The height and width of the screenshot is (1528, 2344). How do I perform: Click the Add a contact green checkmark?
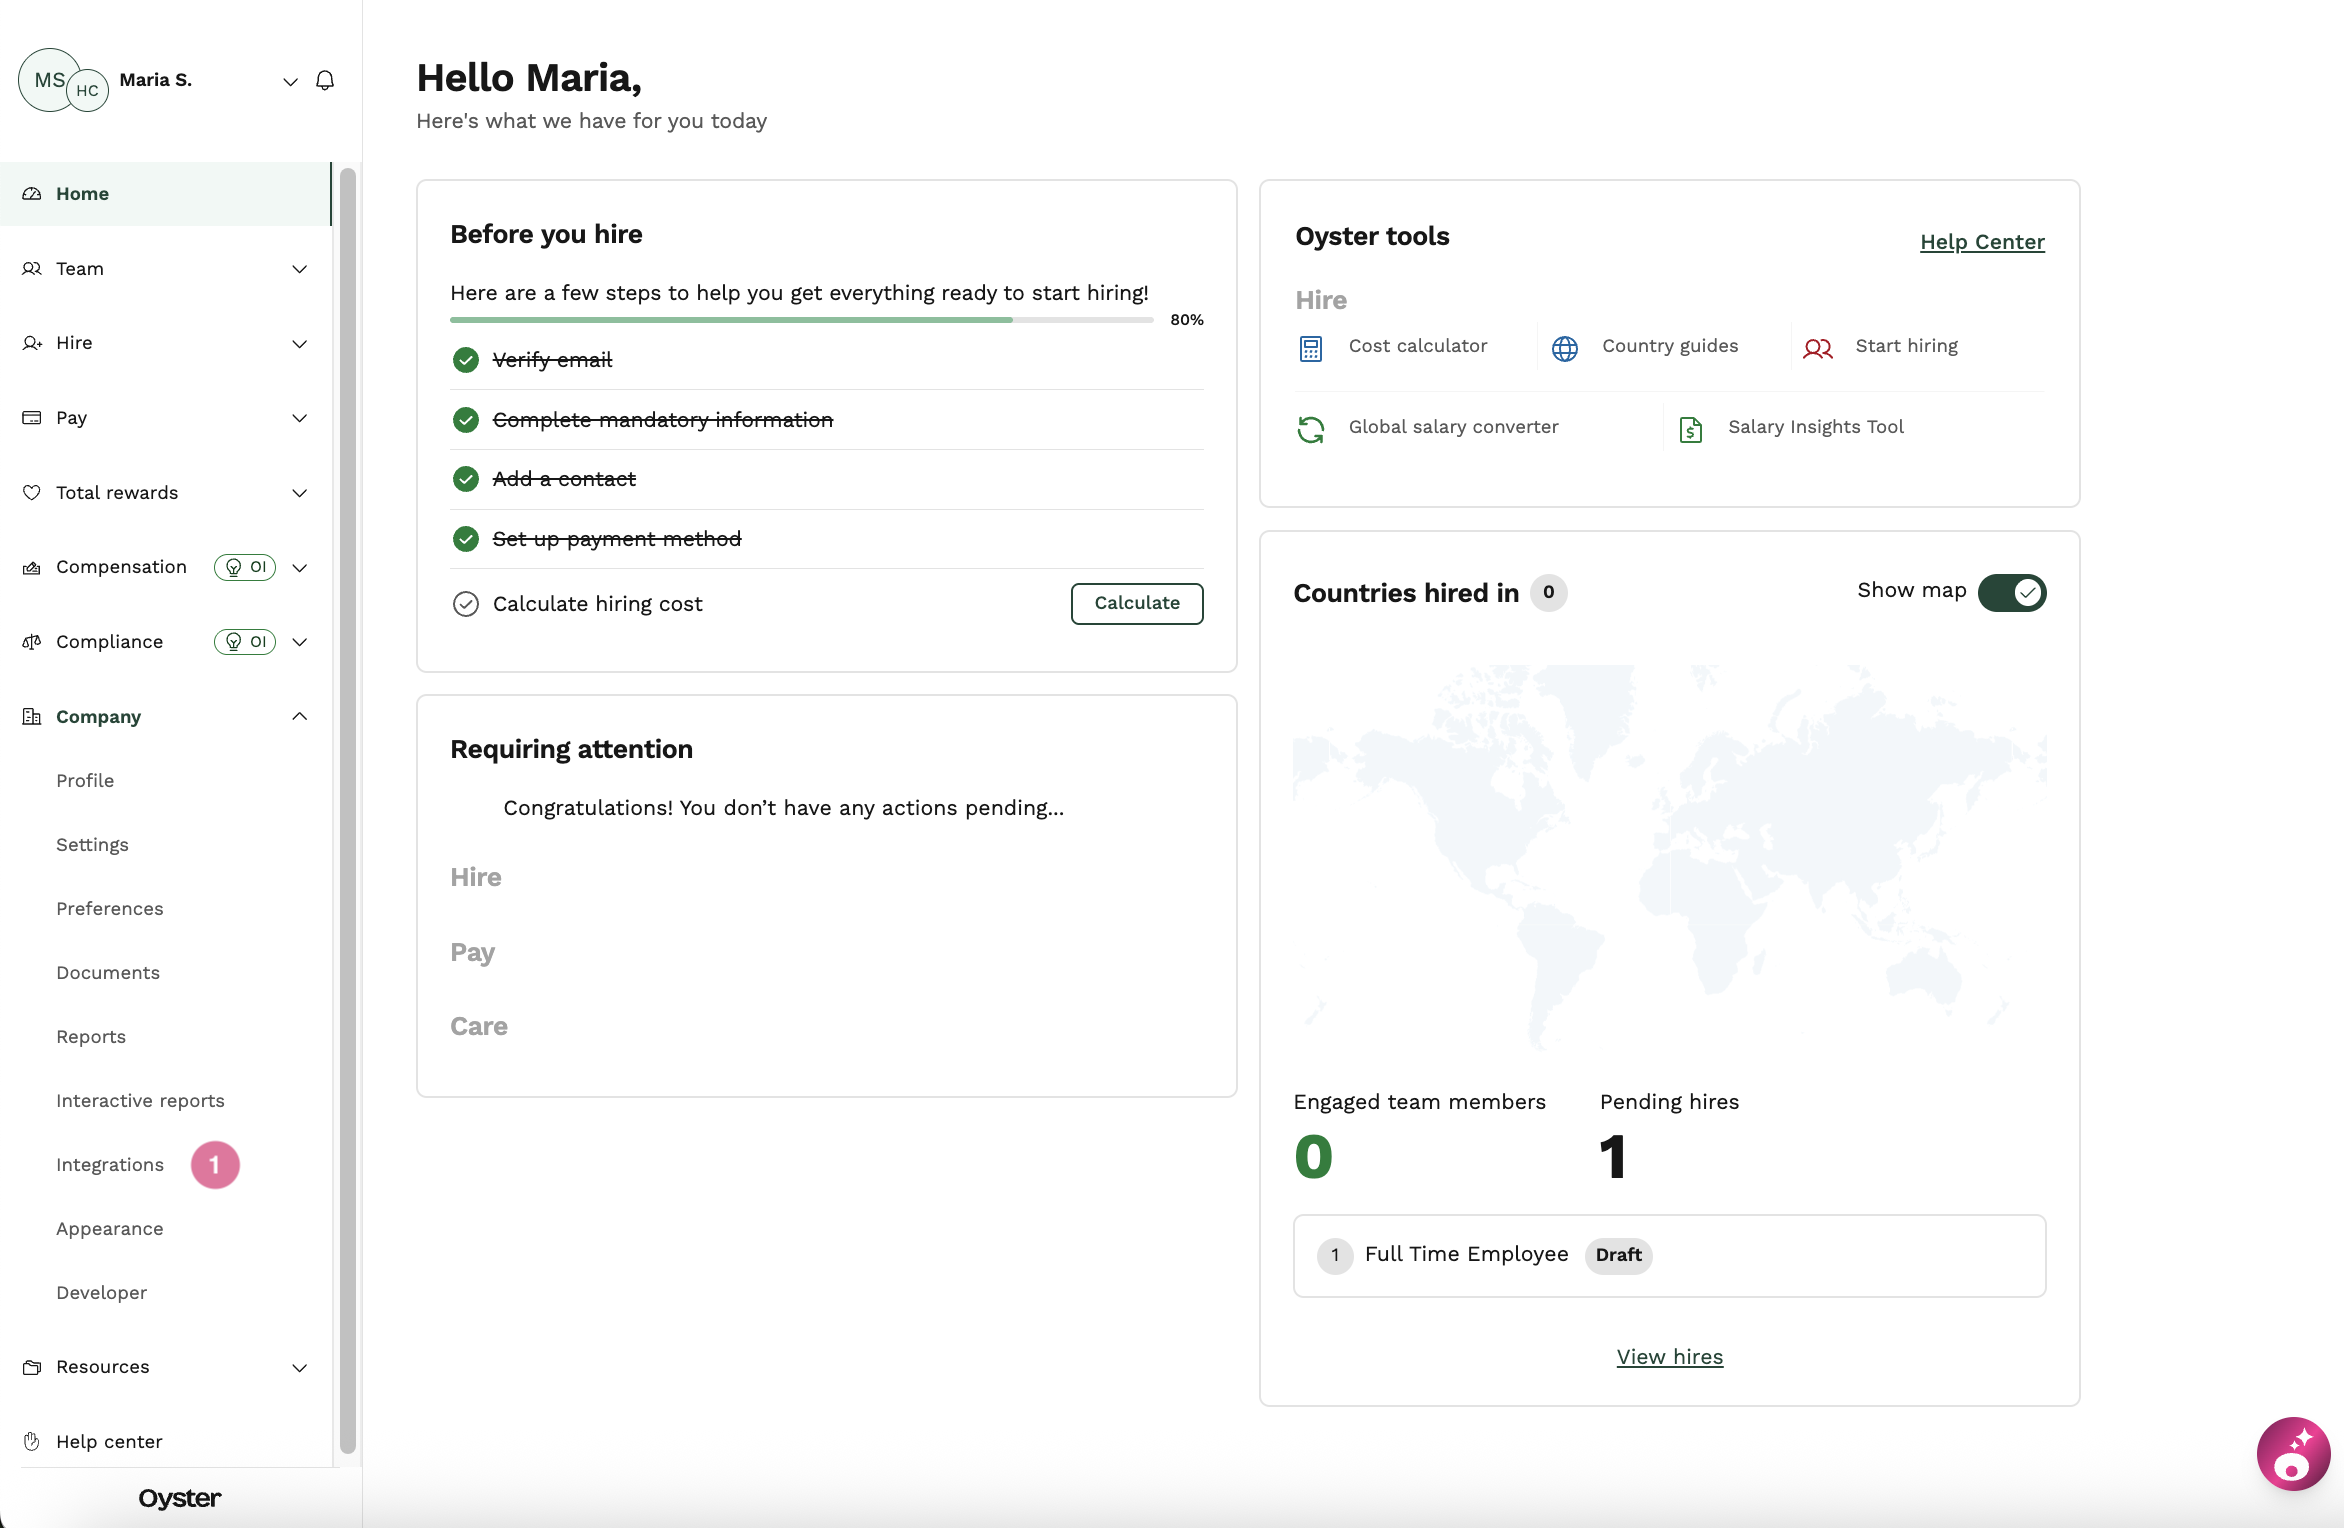tap(466, 479)
